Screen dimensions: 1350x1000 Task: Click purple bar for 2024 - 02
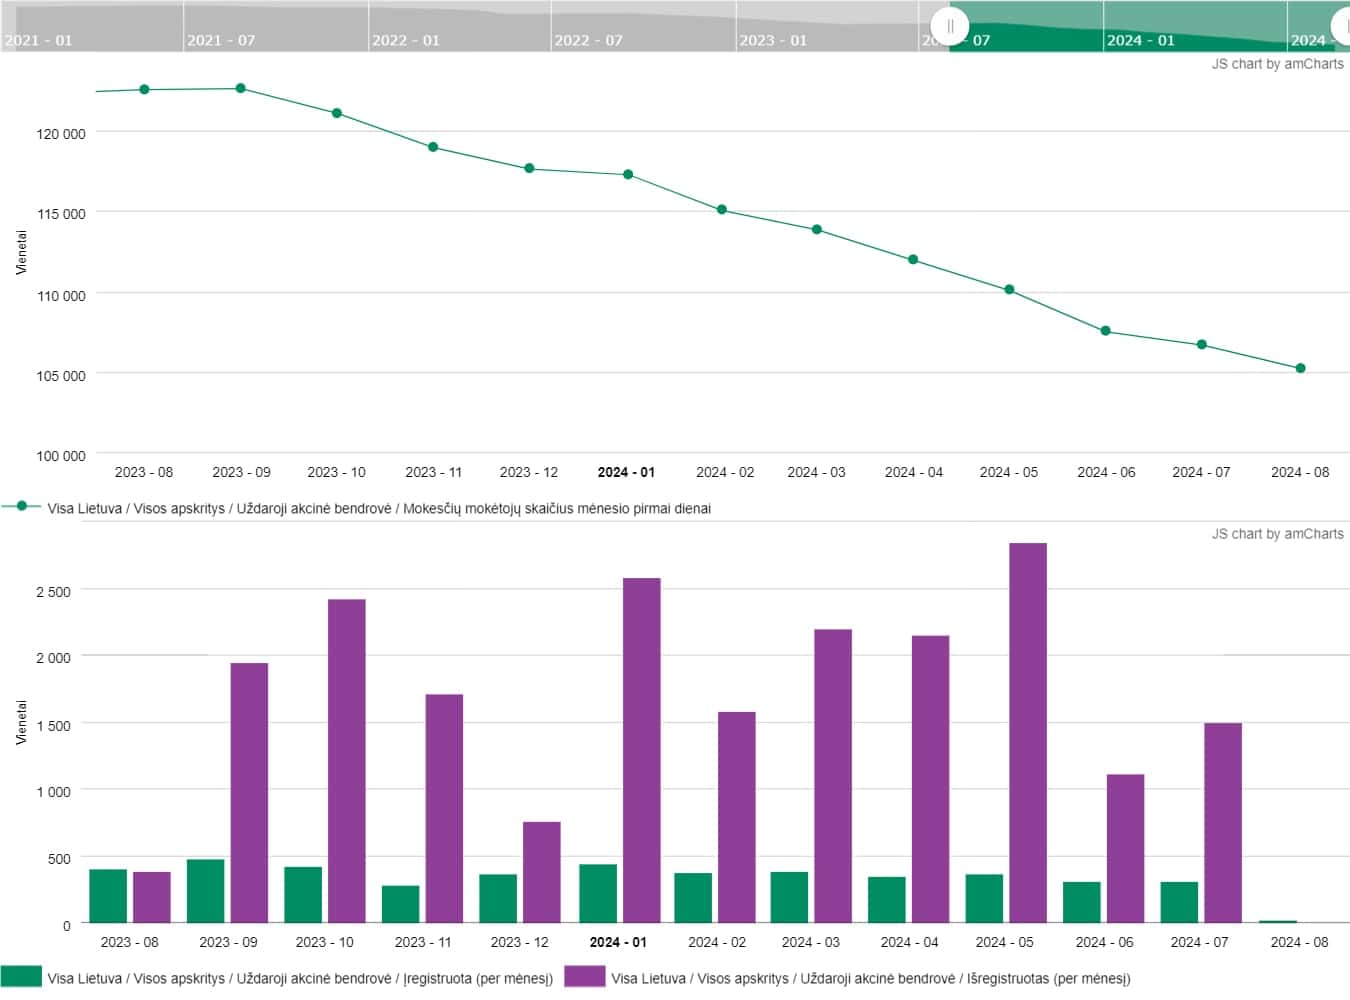pos(737,817)
